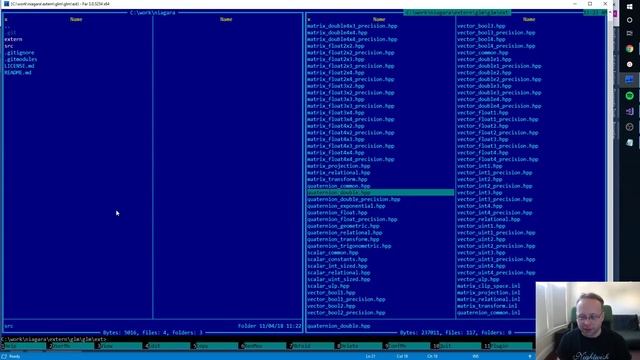
Task: Select quaternion_float_precision.hpp file
Action: point(352,219)
